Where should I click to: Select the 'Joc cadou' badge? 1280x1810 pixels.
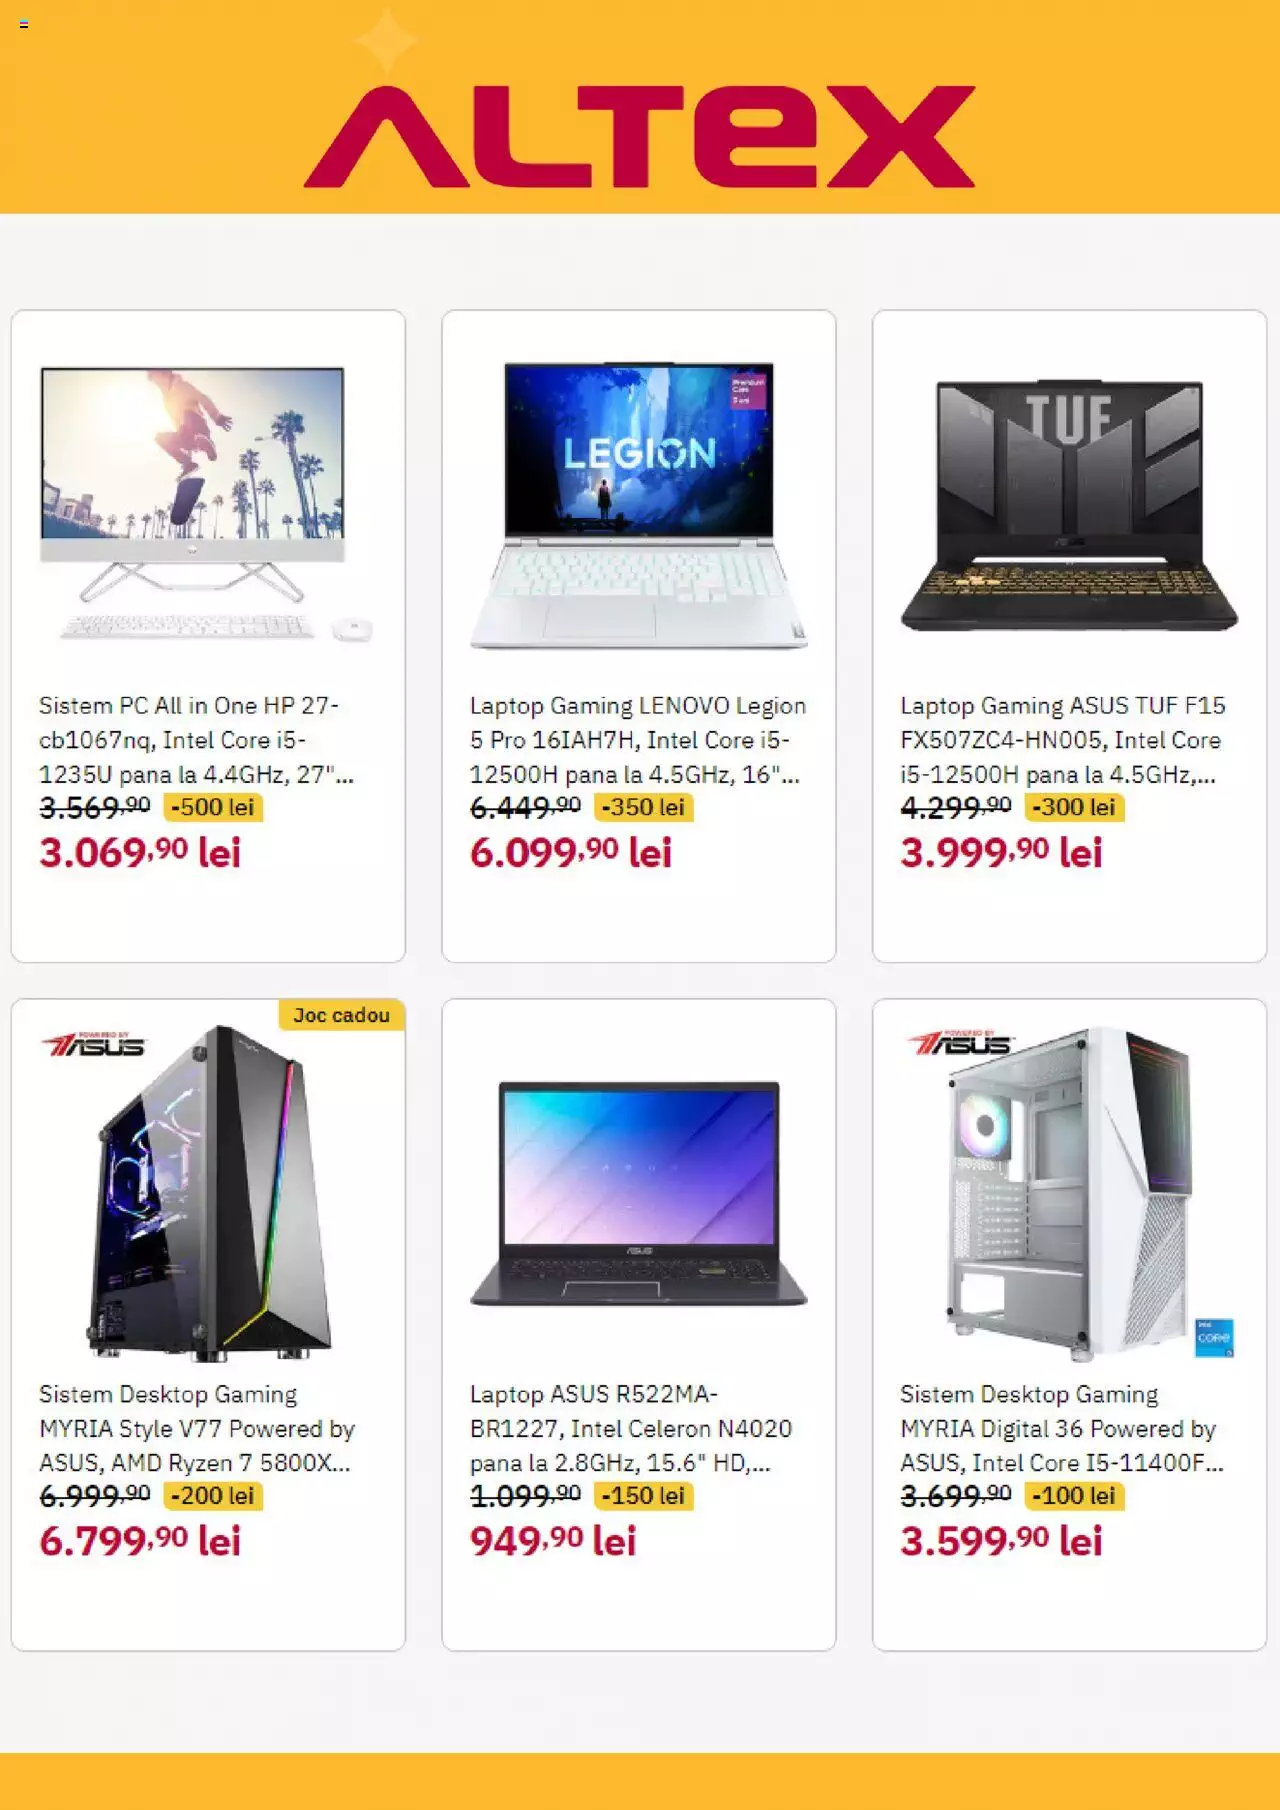(x=341, y=1015)
